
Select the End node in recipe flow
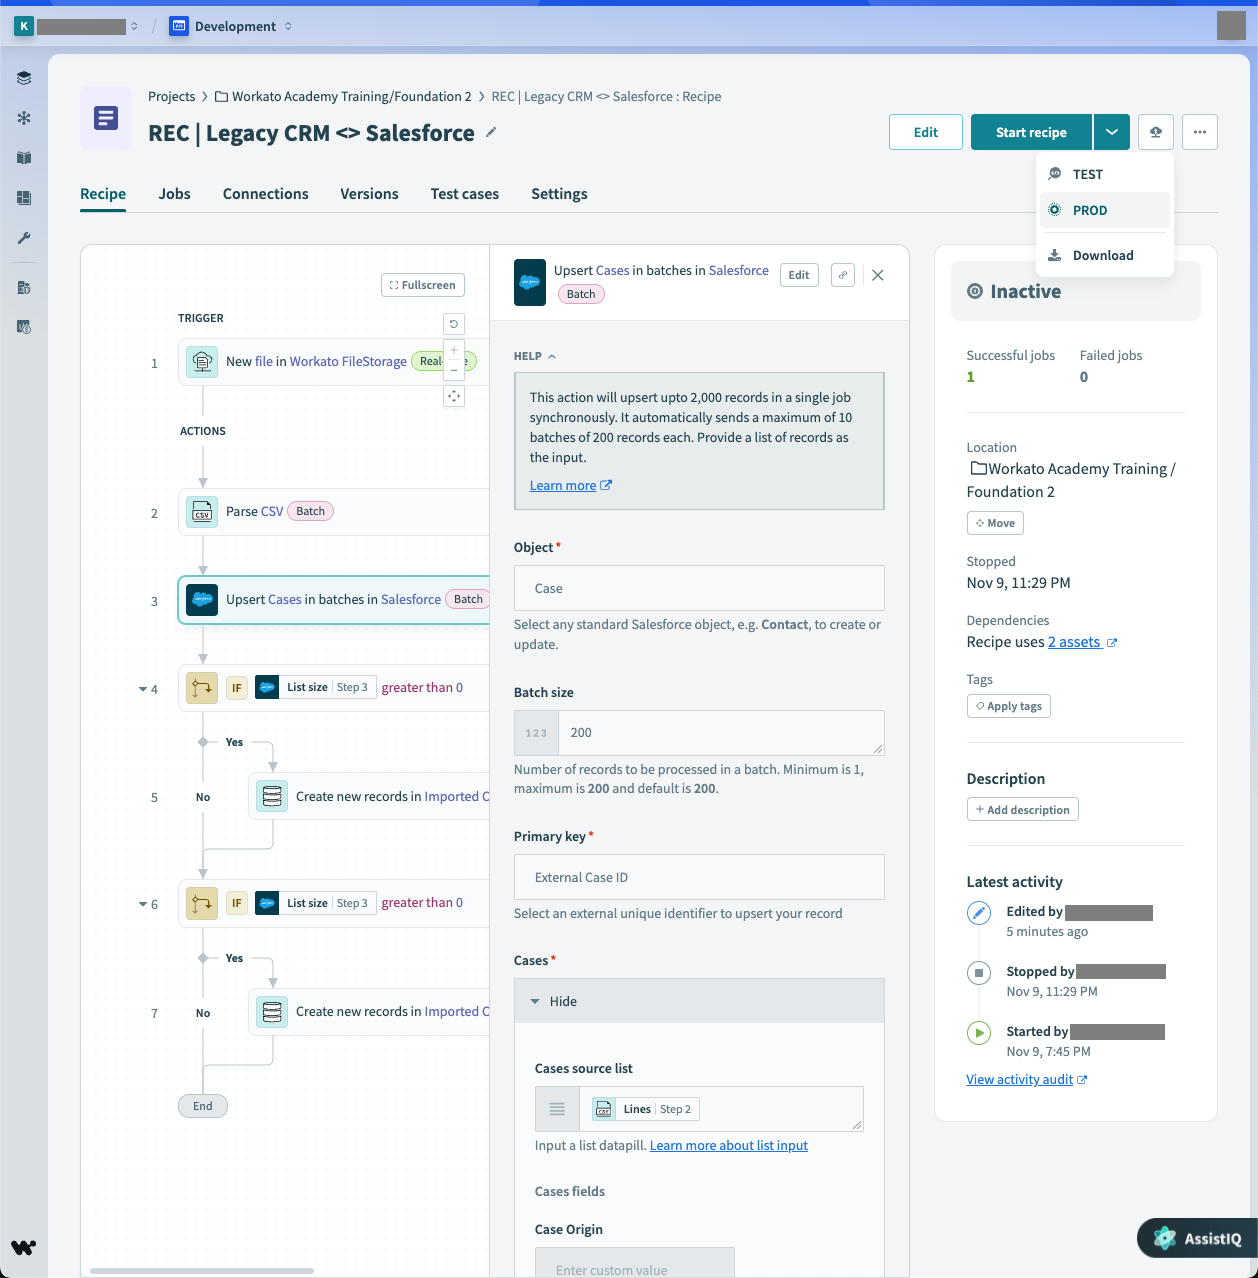[x=203, y=1106]
